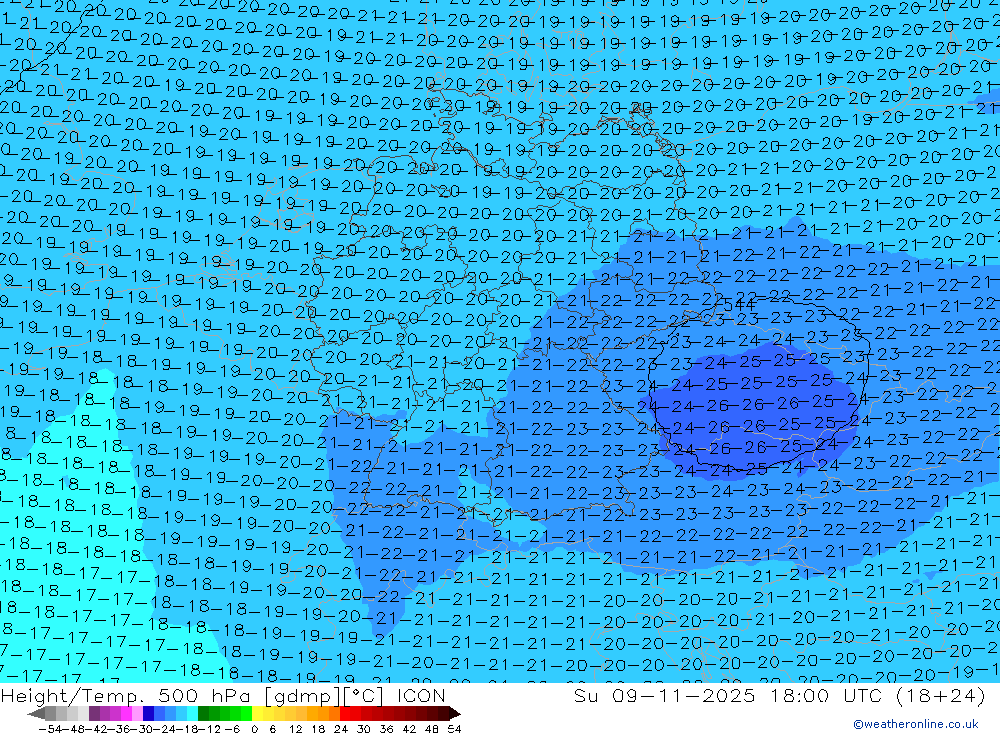The image size is (1000, 733).
Task: Click the '-48' legend value
Action: 74,729
